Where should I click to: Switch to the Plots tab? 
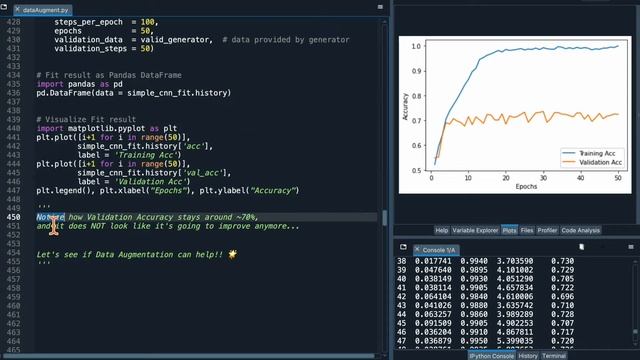[x=509, y=231]
